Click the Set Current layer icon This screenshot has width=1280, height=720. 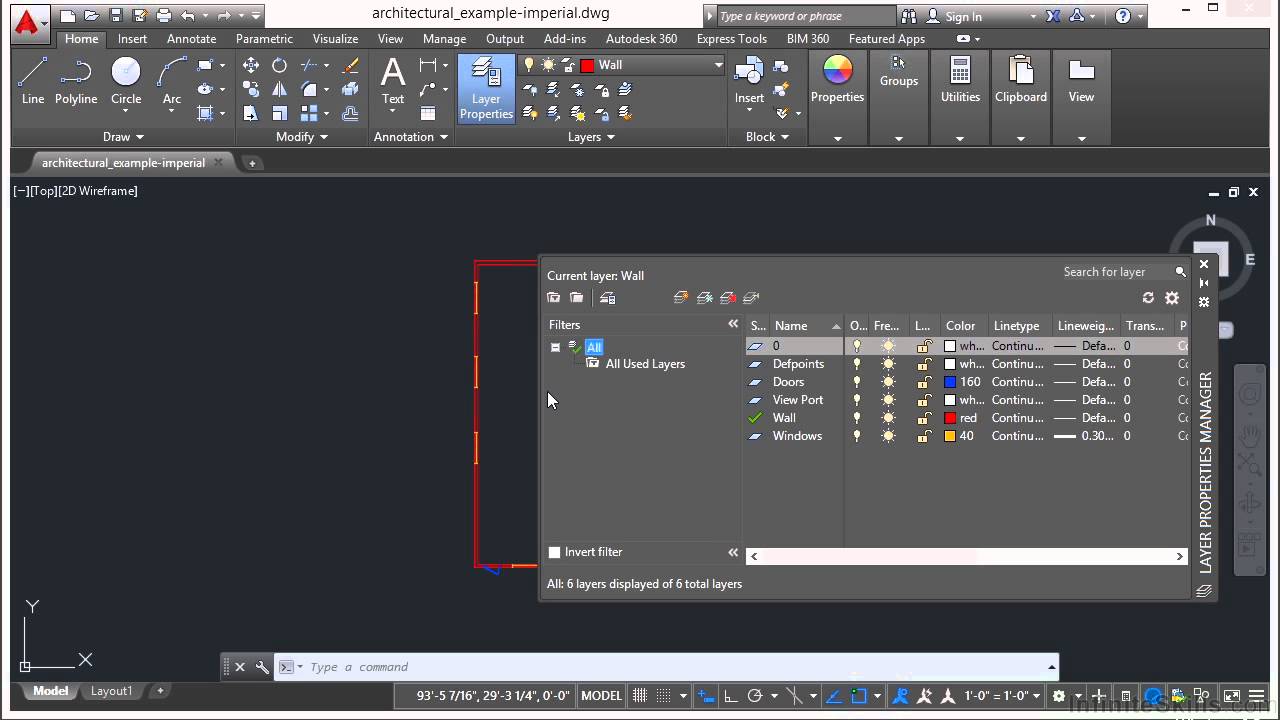coord(752,298)
